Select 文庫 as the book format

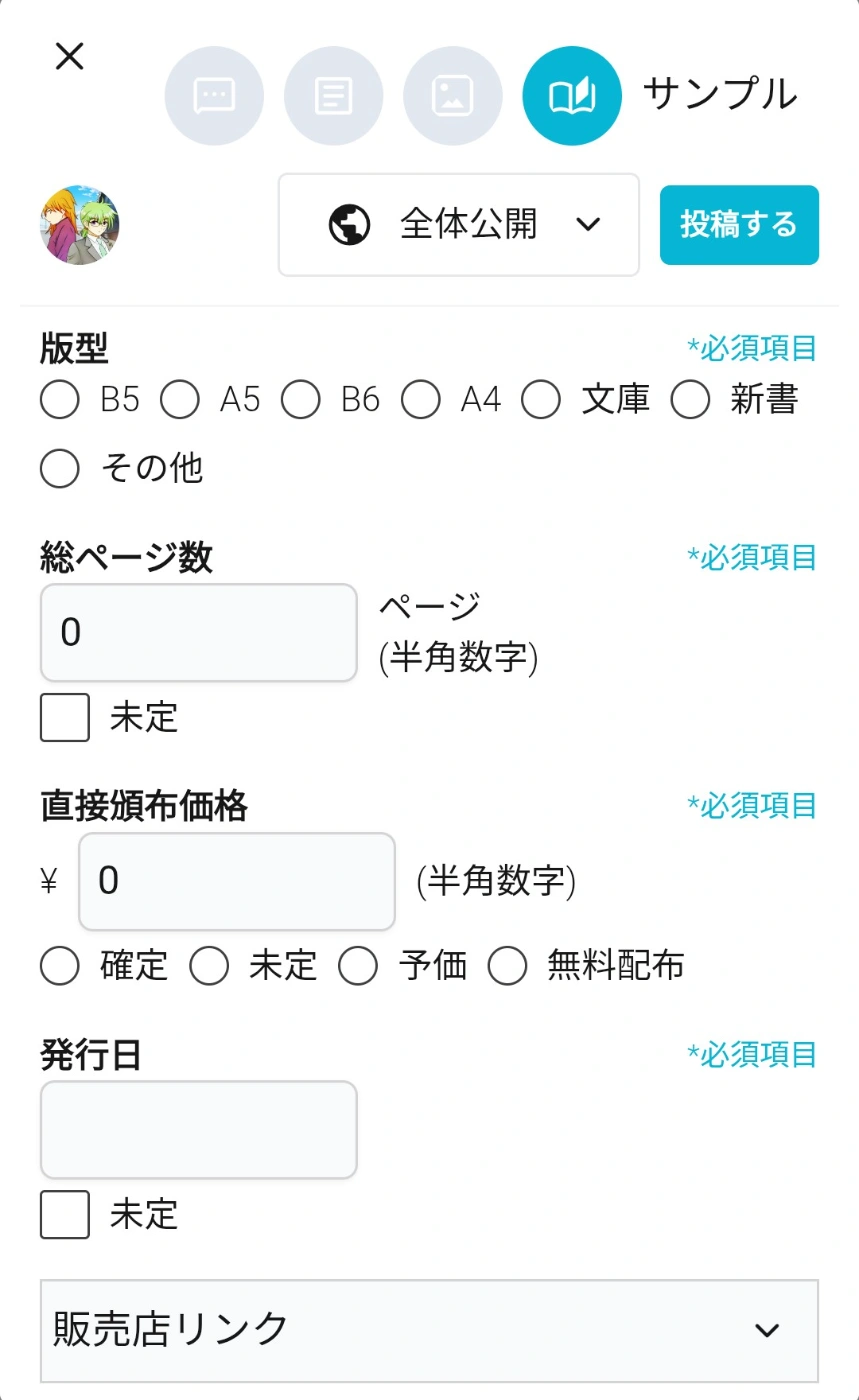pos(541,401)
